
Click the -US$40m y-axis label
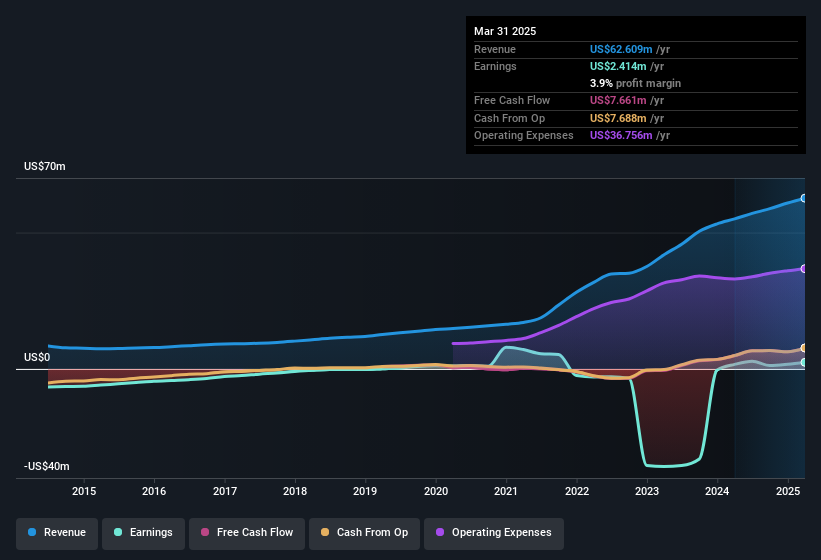47,466
